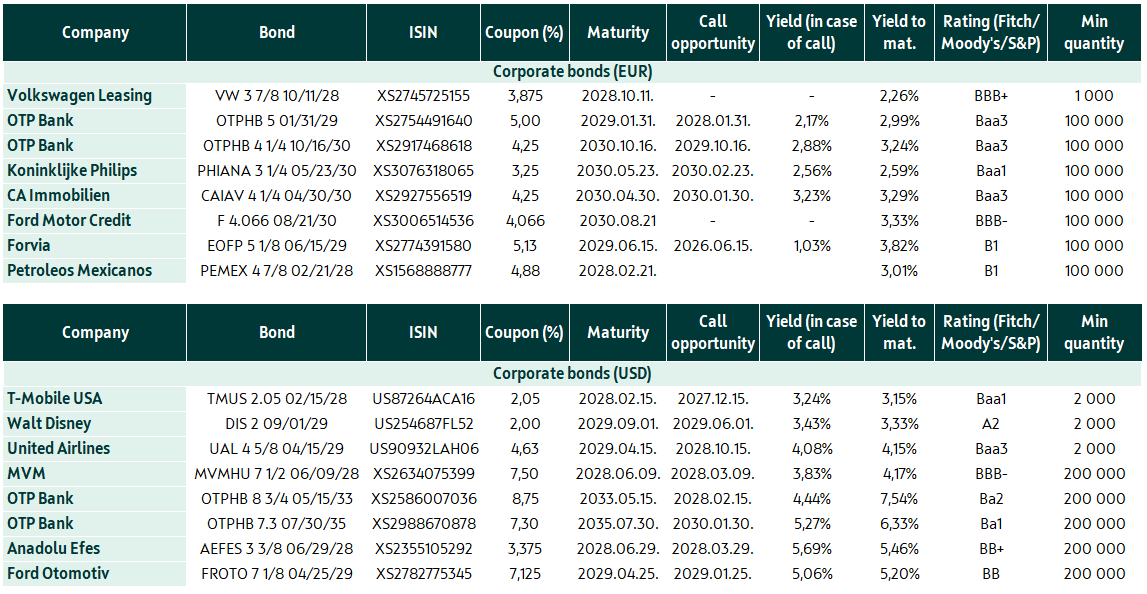
Task: Select bond CAIAV 4 1/4 04/30/30
Action: pos(277,195)
